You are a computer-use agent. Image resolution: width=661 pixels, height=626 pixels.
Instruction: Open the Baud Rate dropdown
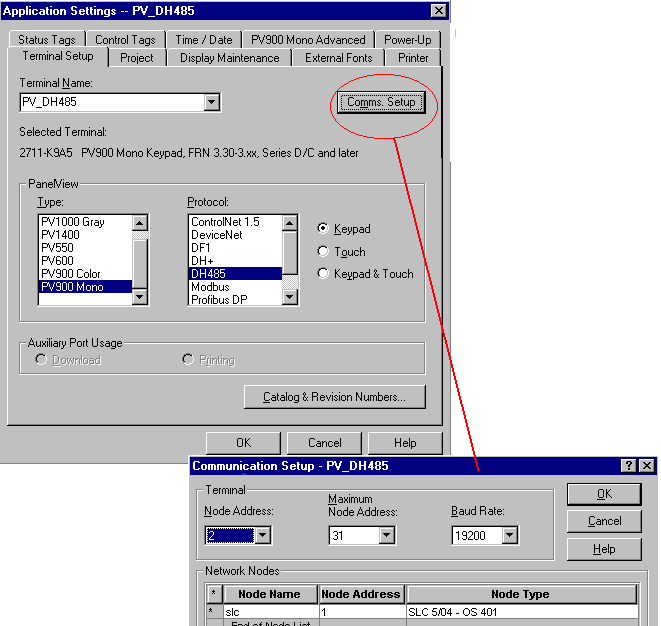pos(510,536)
